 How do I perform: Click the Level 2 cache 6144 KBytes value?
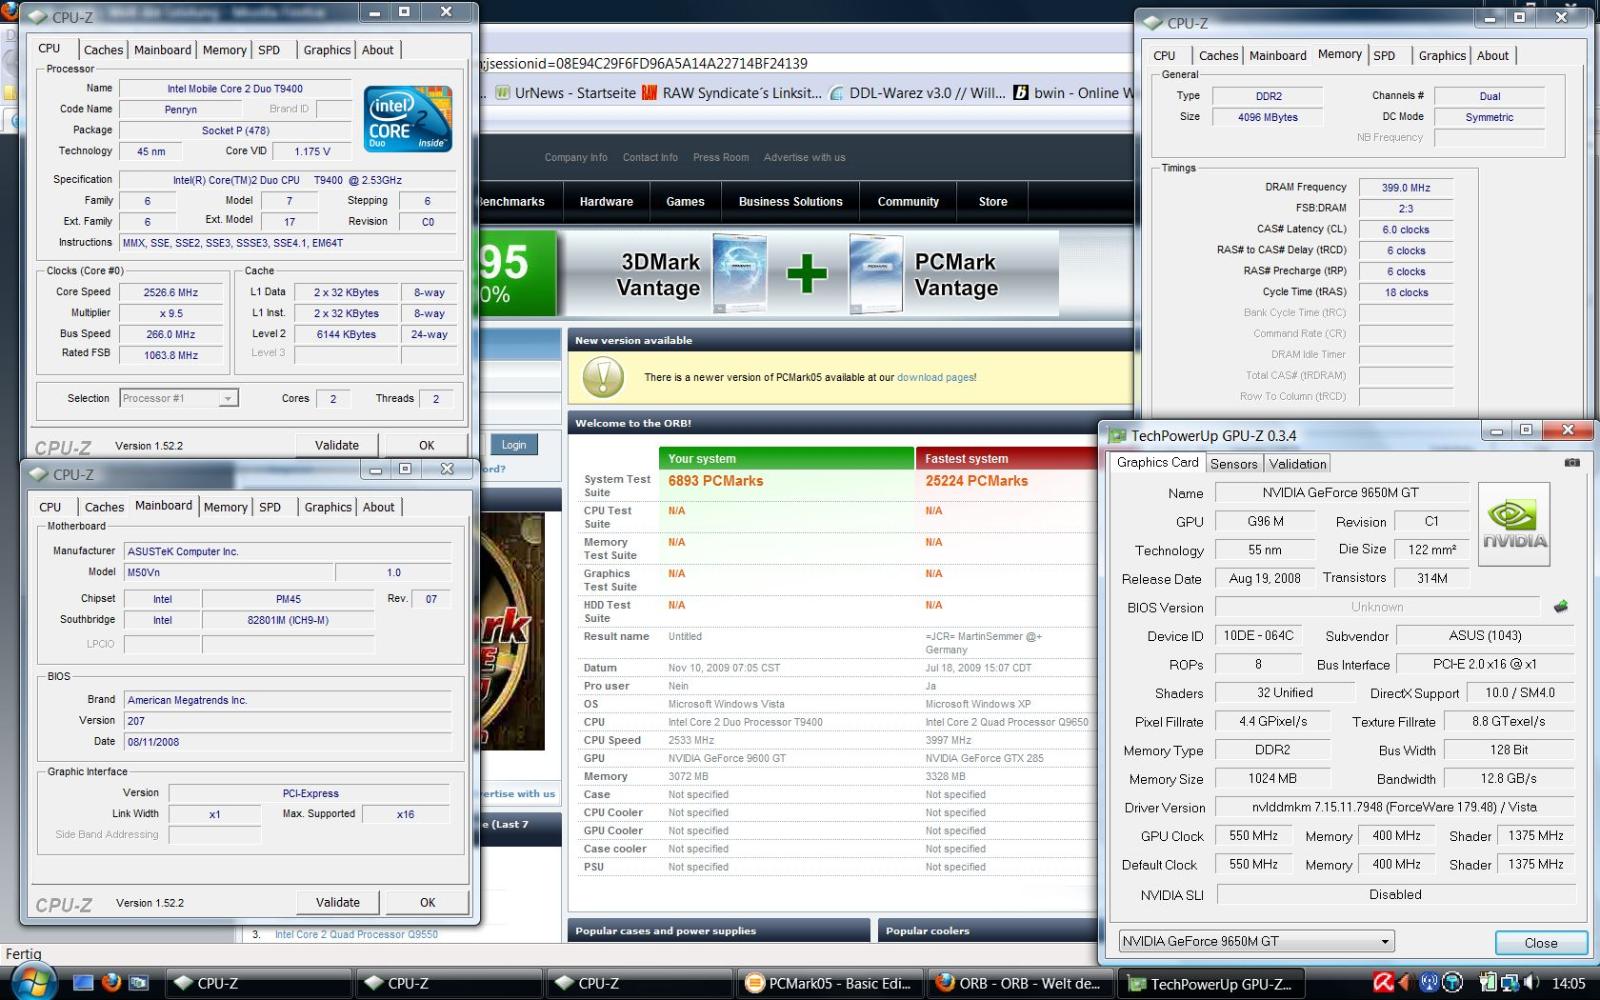[346, 334]
